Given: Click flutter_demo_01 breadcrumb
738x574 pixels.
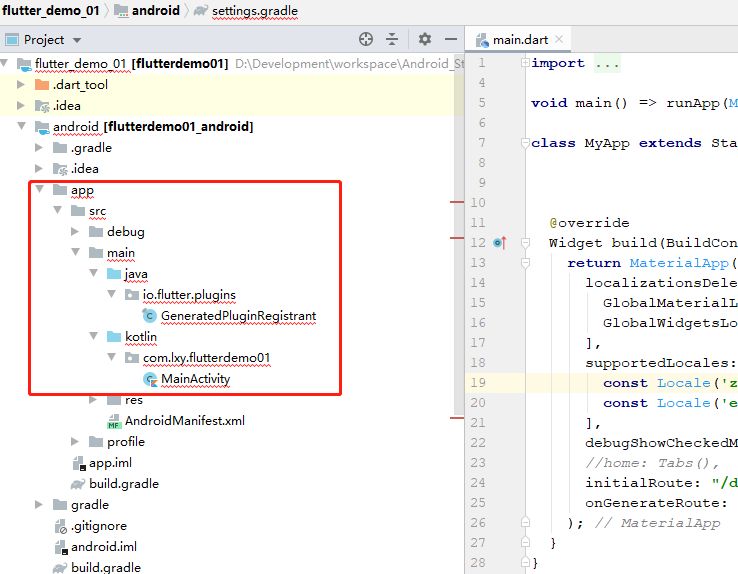Looking at the screenshot, I should 51,10.
